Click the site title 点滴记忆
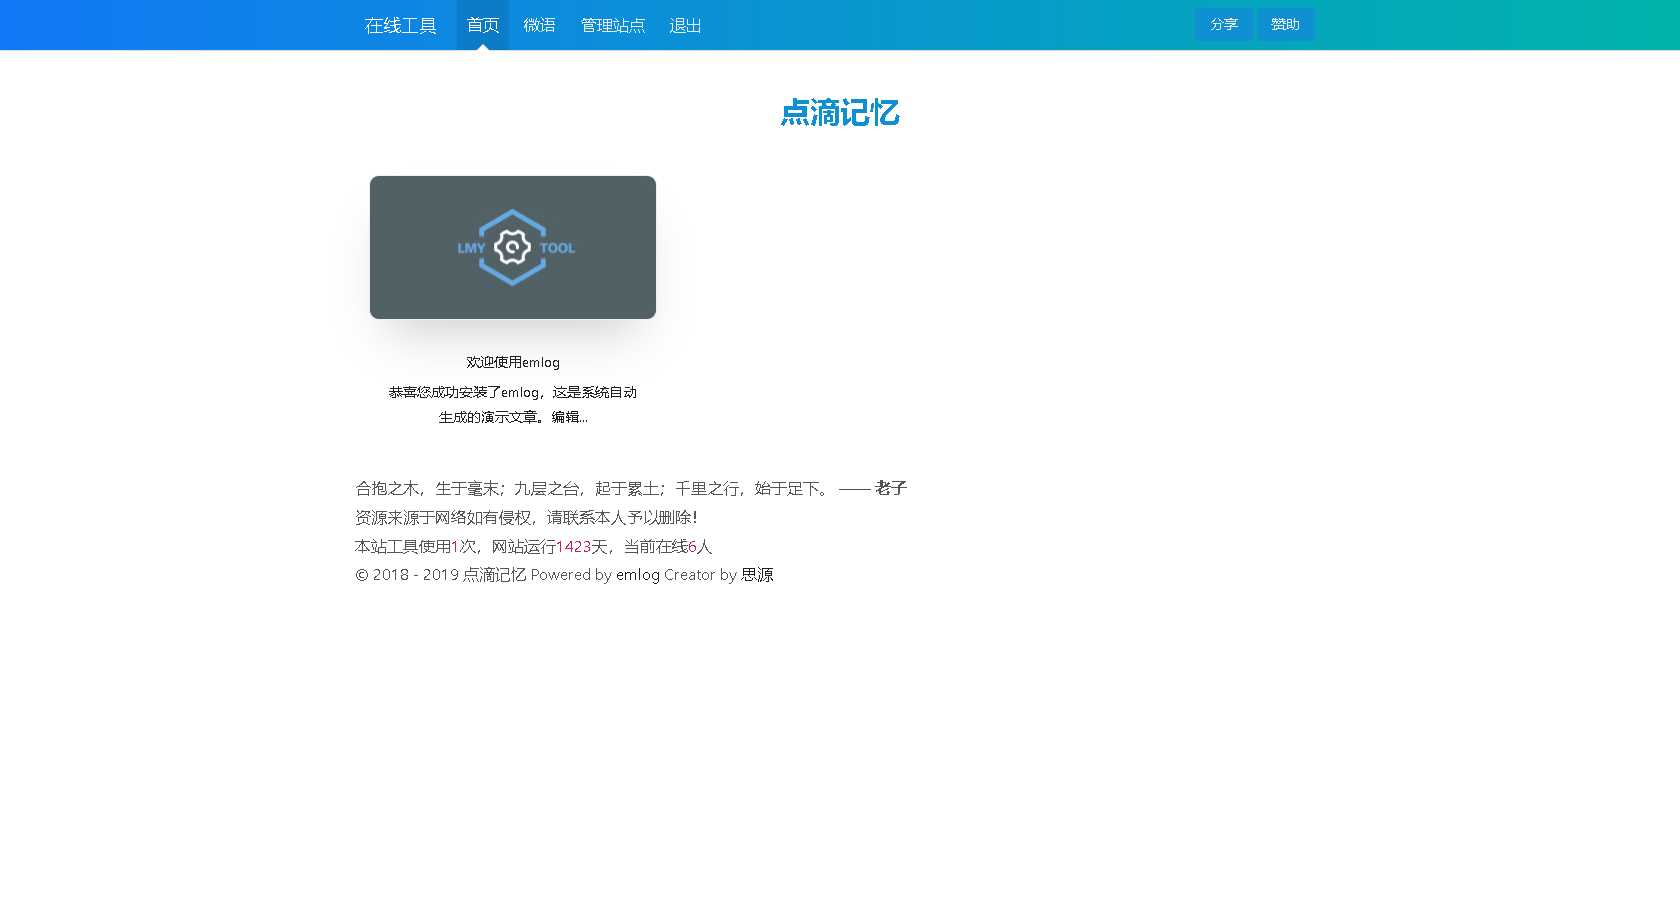Viewport: 1680px width, 905px height. tap(840, 113)
